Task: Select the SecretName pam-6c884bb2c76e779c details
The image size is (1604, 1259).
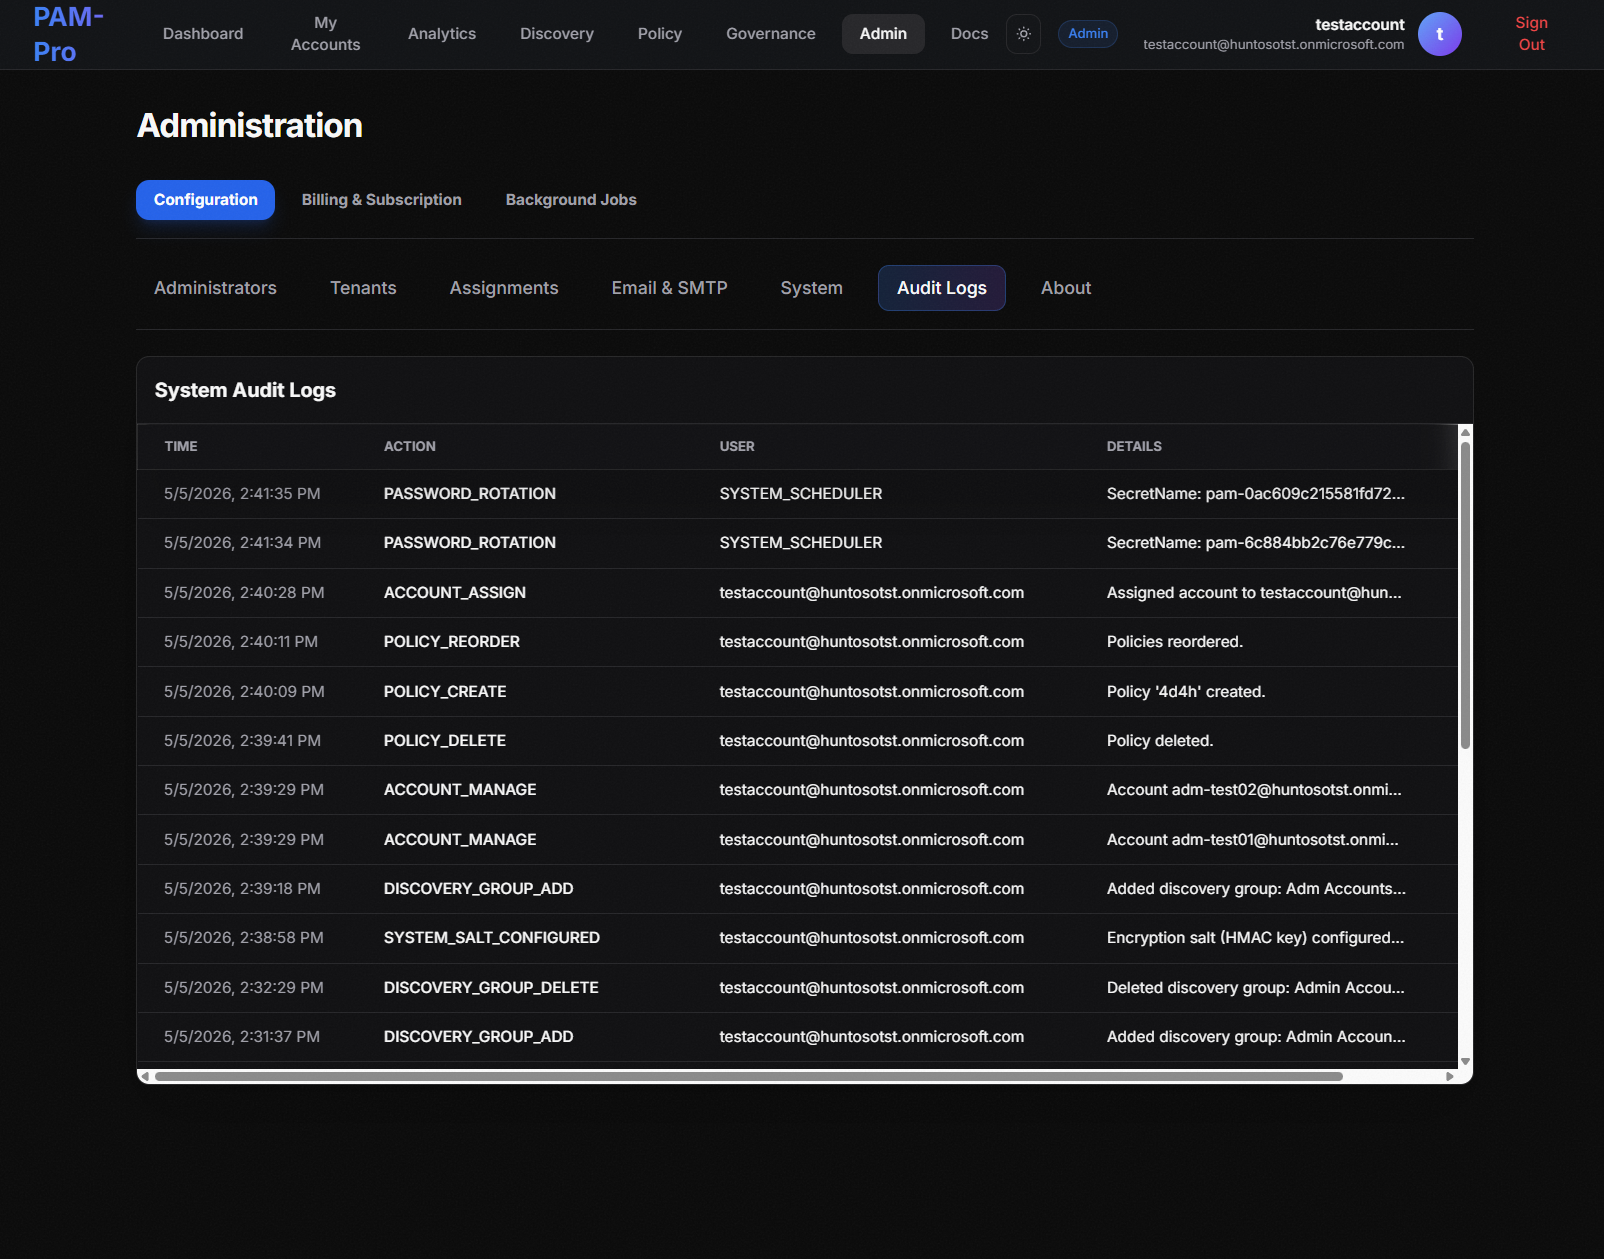Action: [1255, 543]
